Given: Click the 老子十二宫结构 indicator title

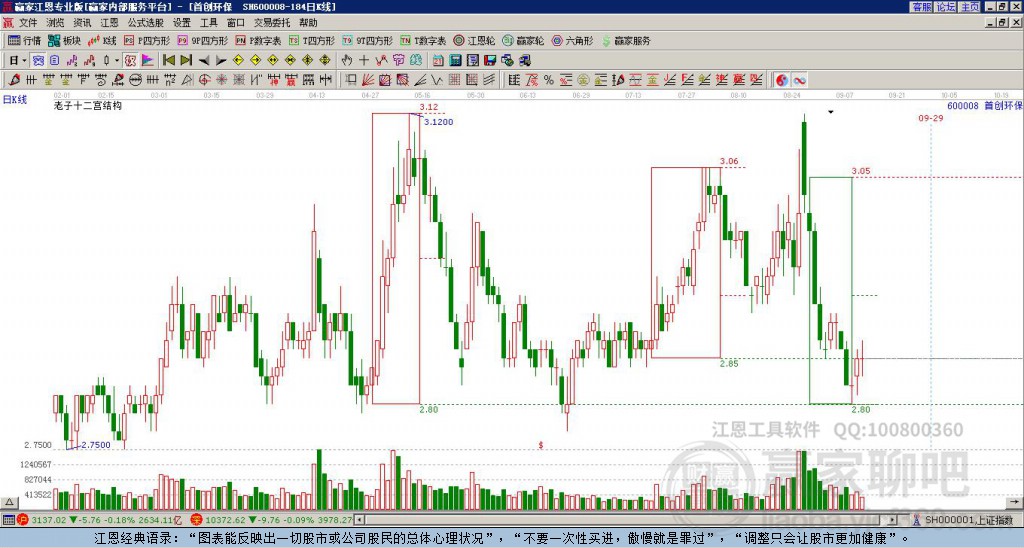Looking at the screenshot, I should pyautogui.click(x=88, y=105).
